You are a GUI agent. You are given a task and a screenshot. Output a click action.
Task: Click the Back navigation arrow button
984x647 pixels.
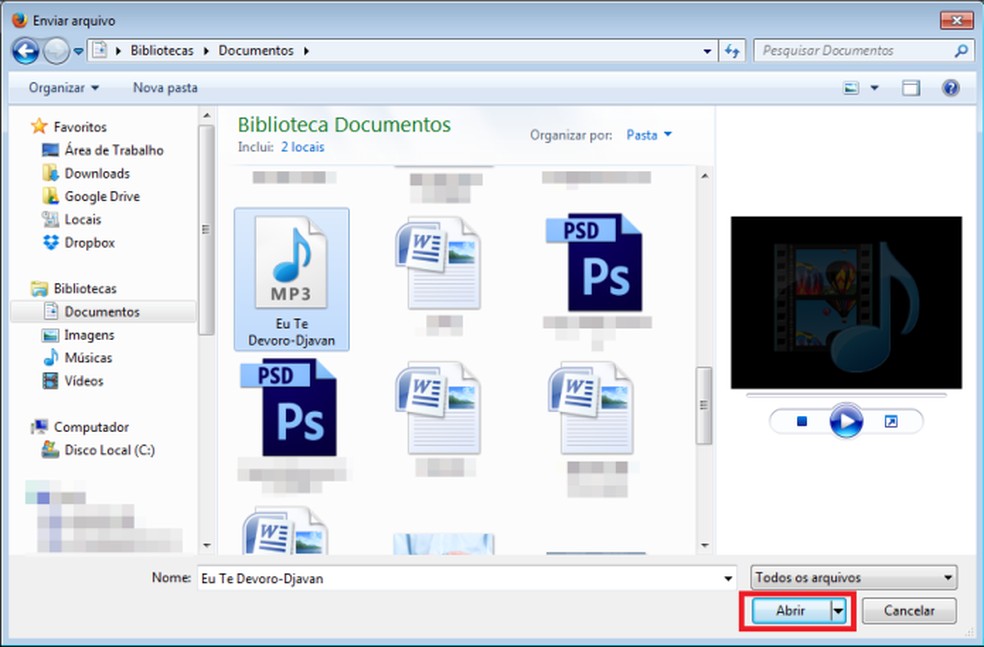26,50
